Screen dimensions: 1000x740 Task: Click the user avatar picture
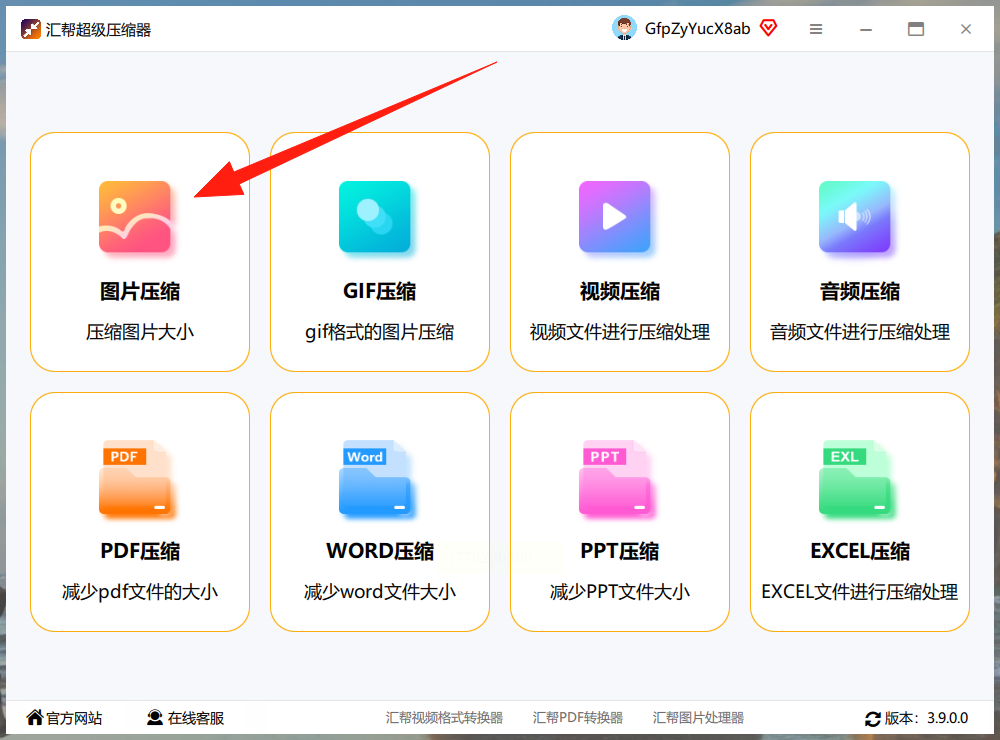624,28
